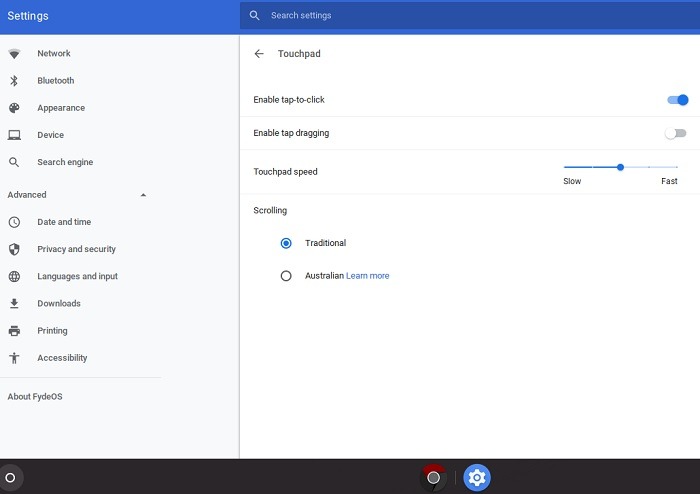Click the Touchpad speed slider handle
The width and height of the screenshot is (700, 494).
click(620, 167)
